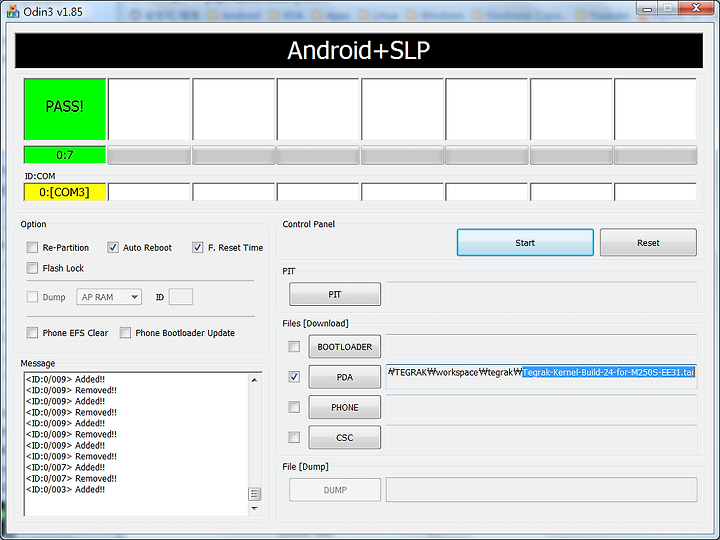Viewport: 720px width, 540px height.
Task: Check the CSC file checkbox
Action: click(x=294, y=437)
